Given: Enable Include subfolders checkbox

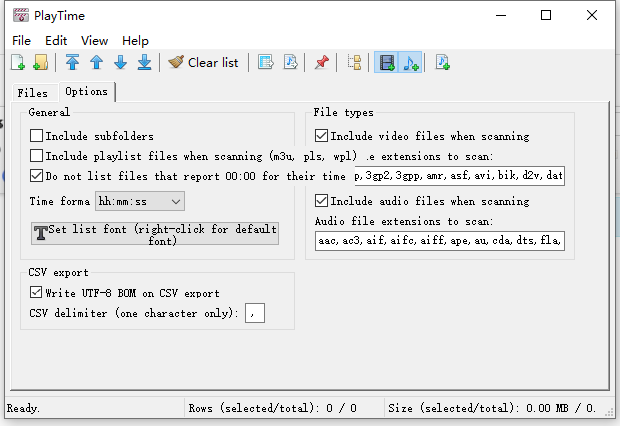Looking at the screenshot, I should [36, 136].
